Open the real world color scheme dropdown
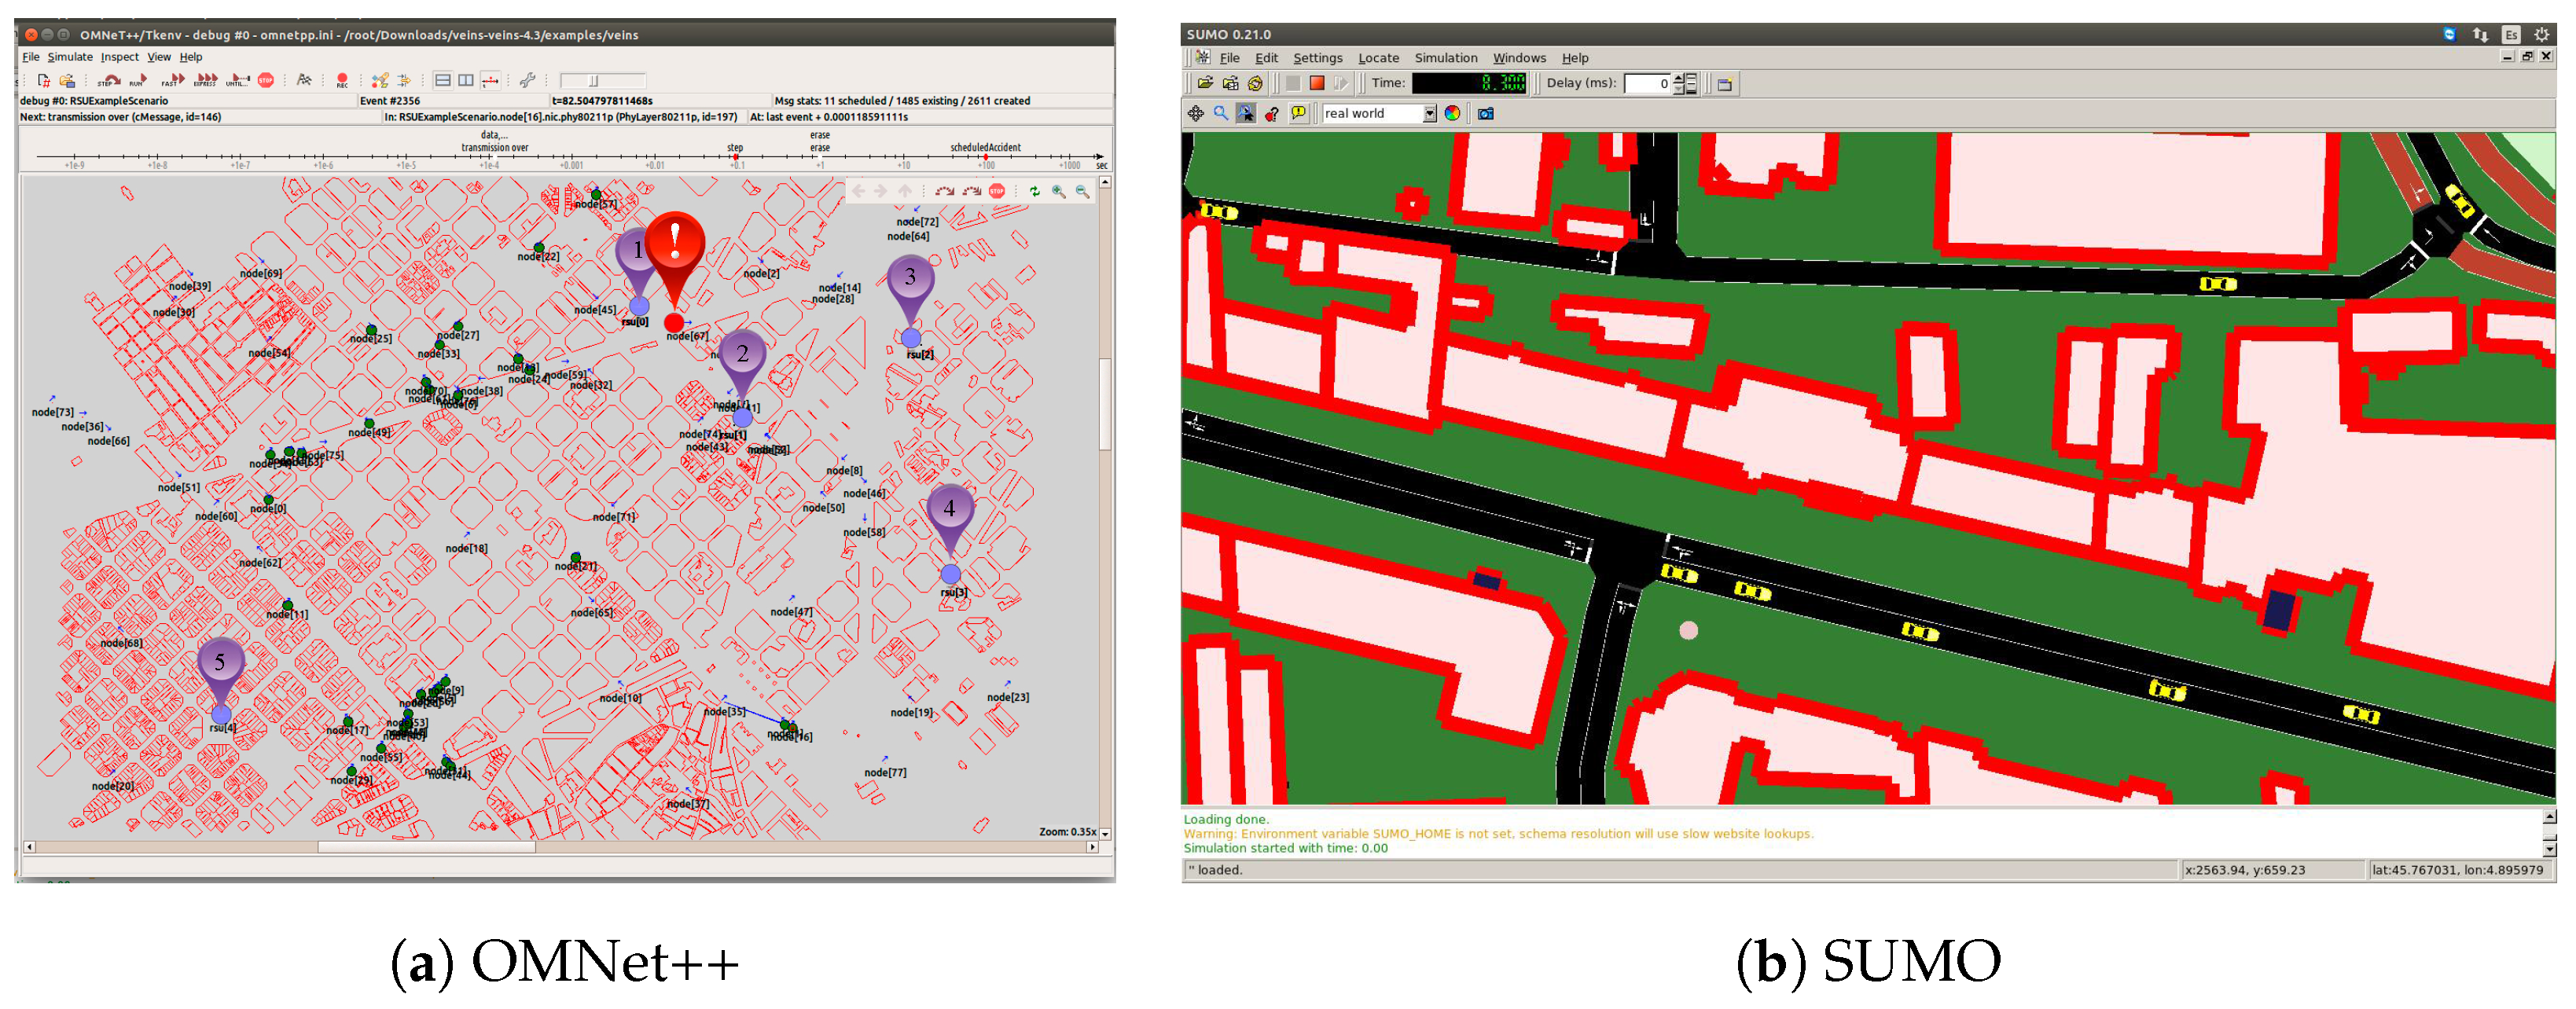This screenshot has width=2576, height=1009. pos(1429,114)
